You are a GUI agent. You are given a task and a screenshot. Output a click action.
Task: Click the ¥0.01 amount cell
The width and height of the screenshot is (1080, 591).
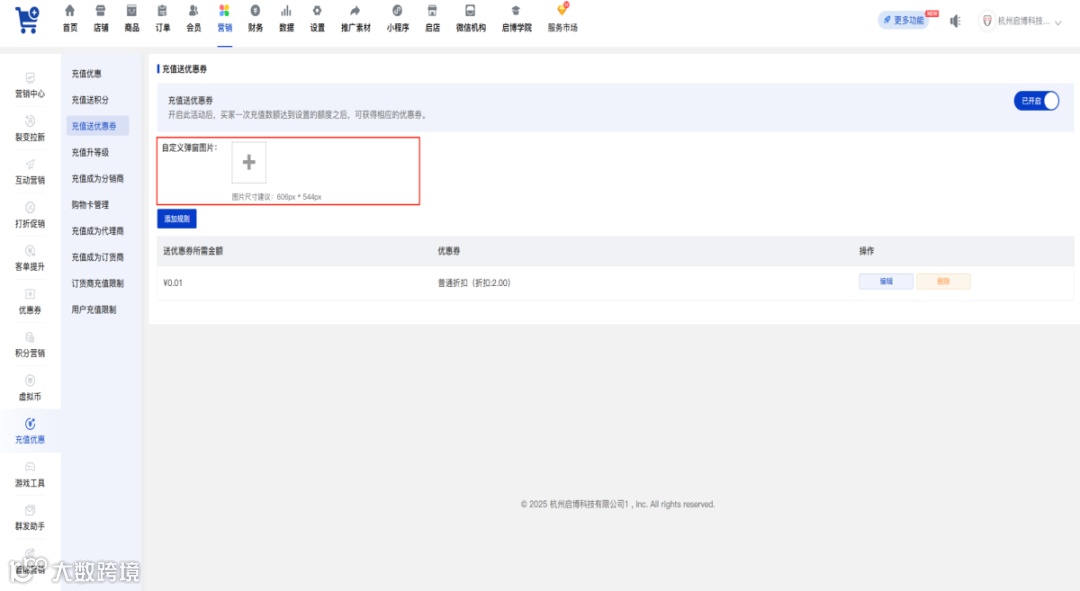[x=173, y=282]
